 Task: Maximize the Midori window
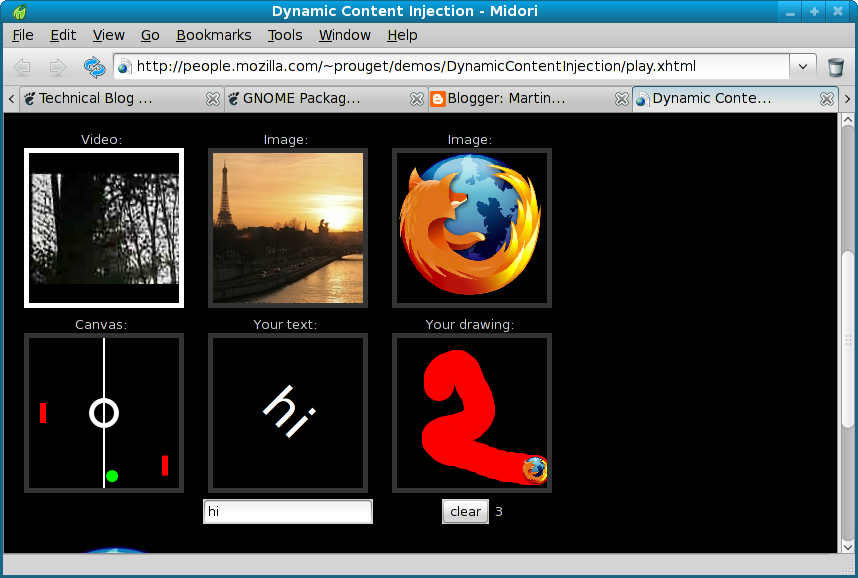[x=814, y=11]
